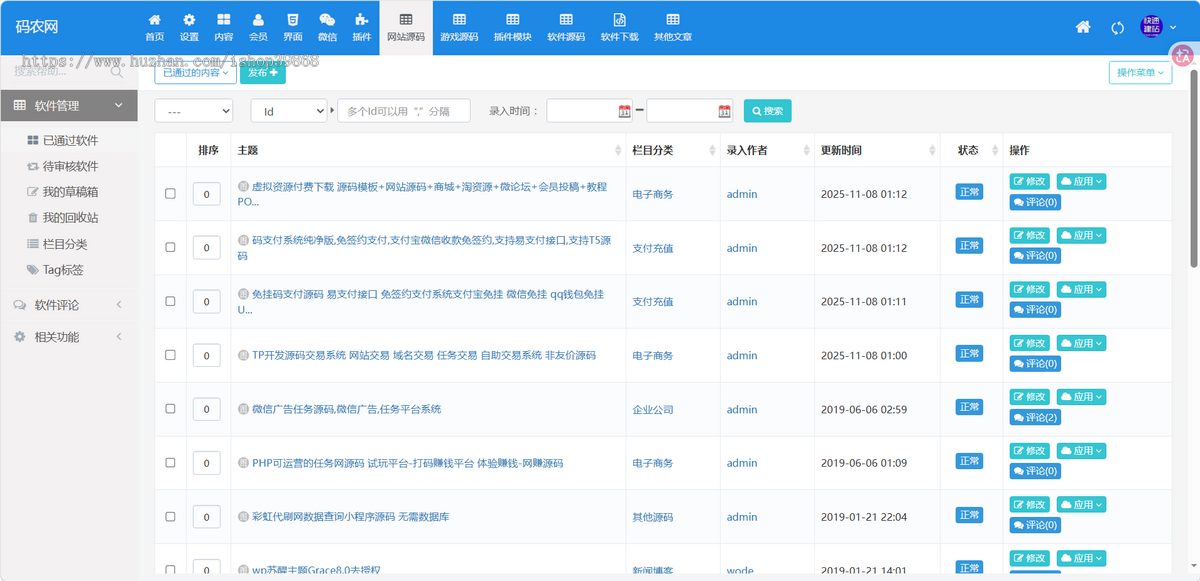This screenshot has width=1200, height=581.
Task: Click the 发布 publish button
Action: coord(263,72)
